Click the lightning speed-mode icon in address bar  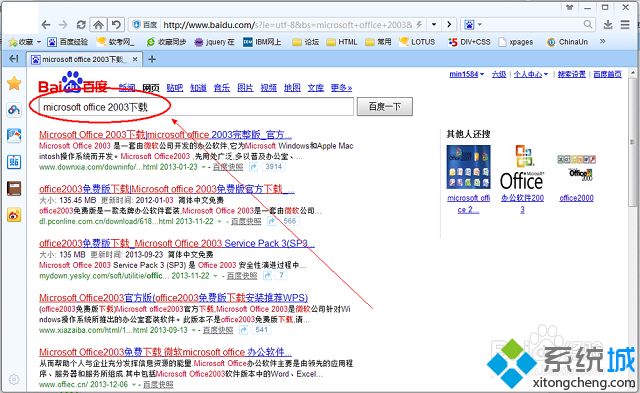(420, 25)
